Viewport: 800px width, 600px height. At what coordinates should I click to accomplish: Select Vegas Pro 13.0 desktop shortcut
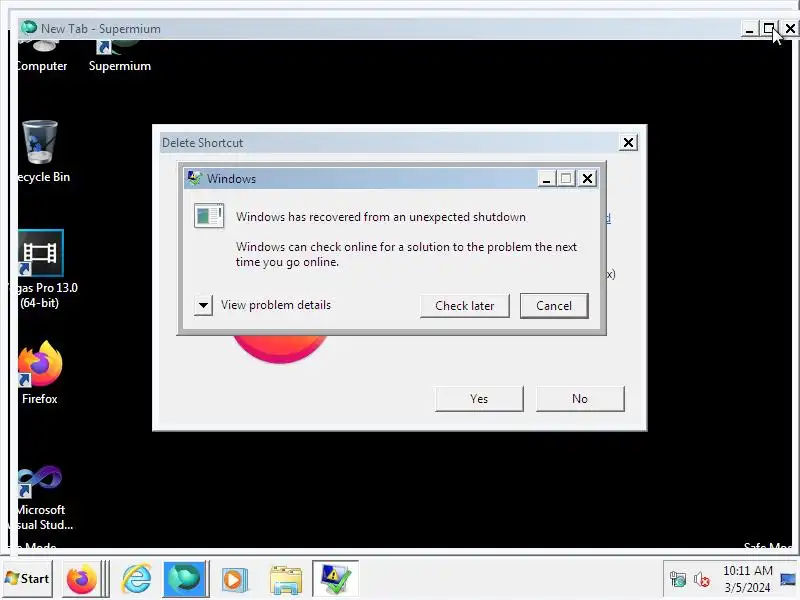[41, 269]
